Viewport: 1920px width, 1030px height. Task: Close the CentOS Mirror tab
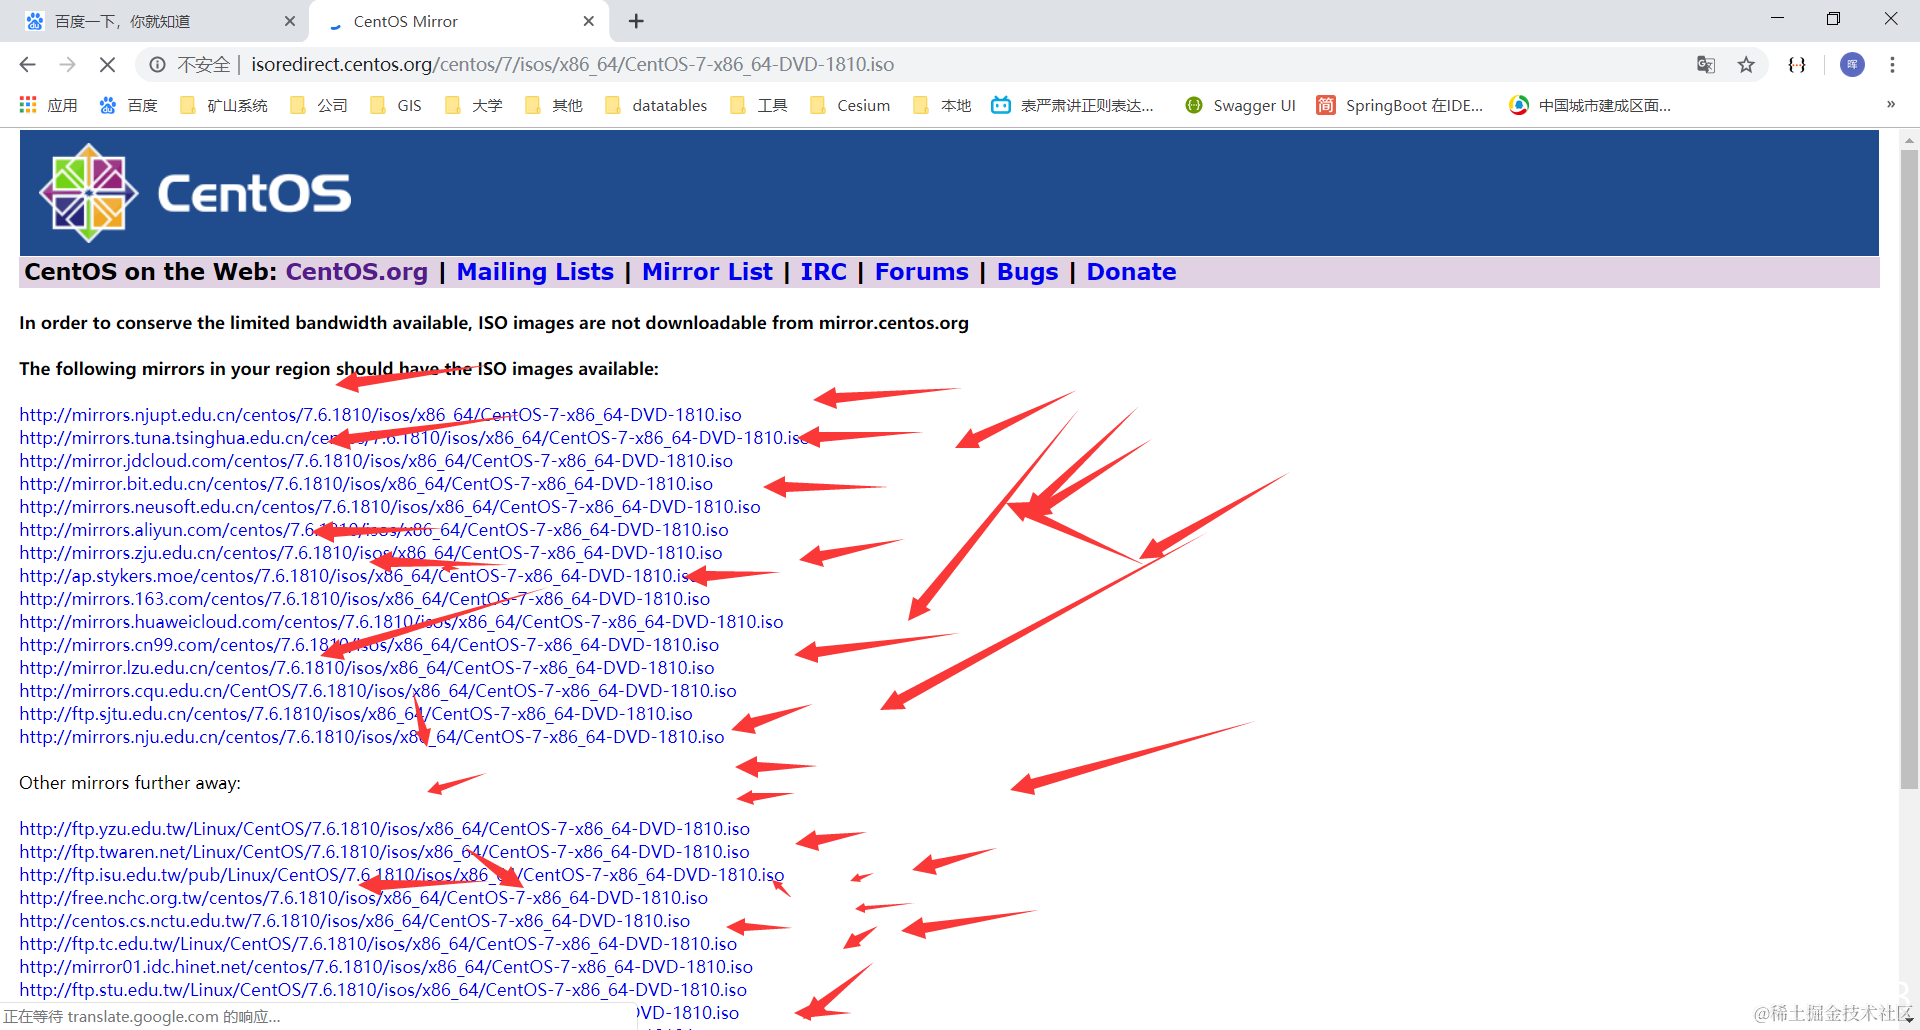pos(588,21)
